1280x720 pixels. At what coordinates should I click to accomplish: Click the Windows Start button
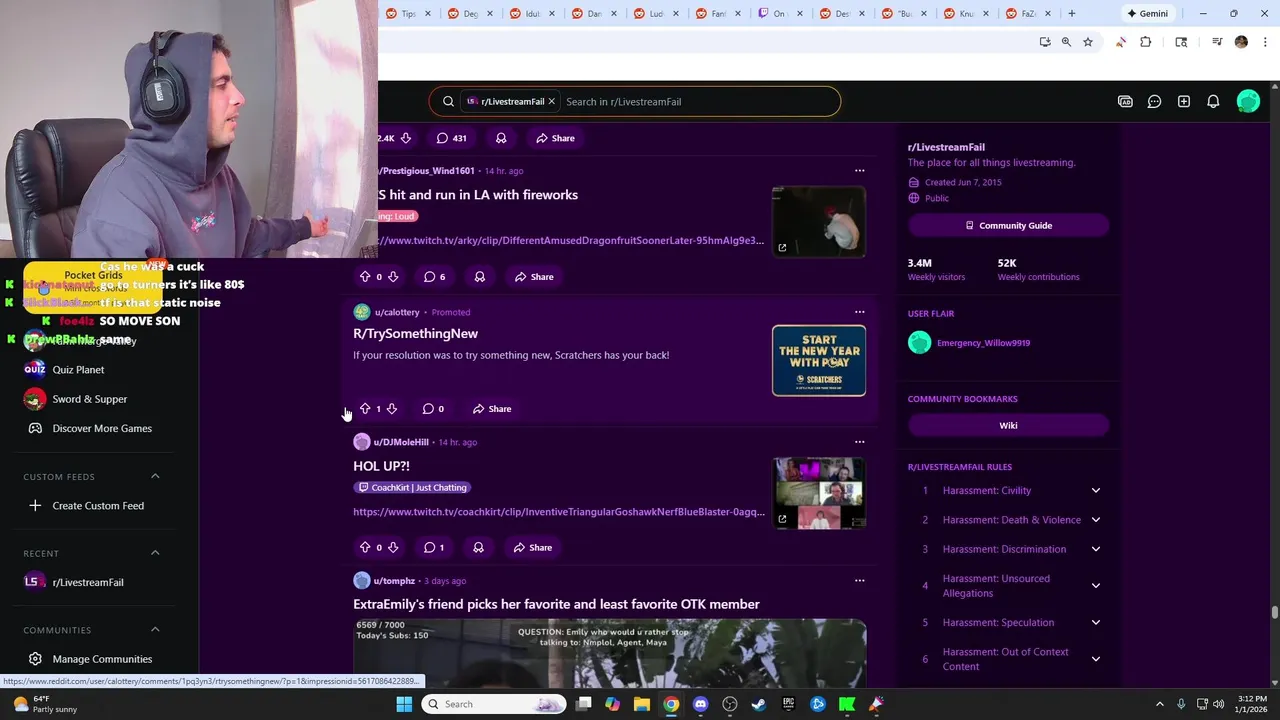pos(404,704)
